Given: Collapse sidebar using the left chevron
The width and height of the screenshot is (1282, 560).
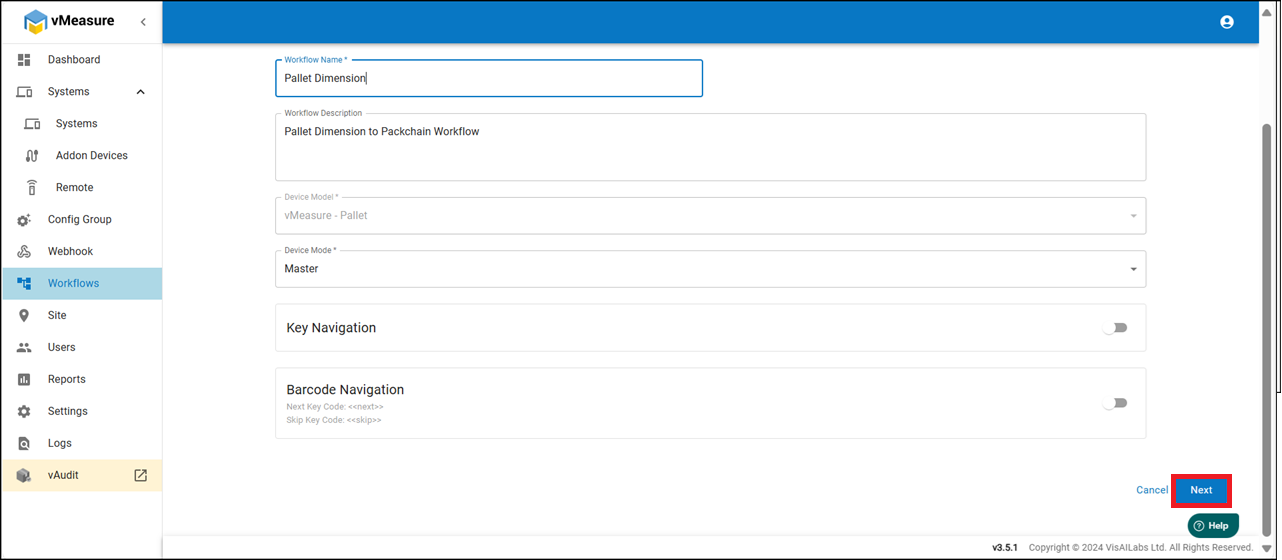Looking at the screenshot, I should (143, 22).
